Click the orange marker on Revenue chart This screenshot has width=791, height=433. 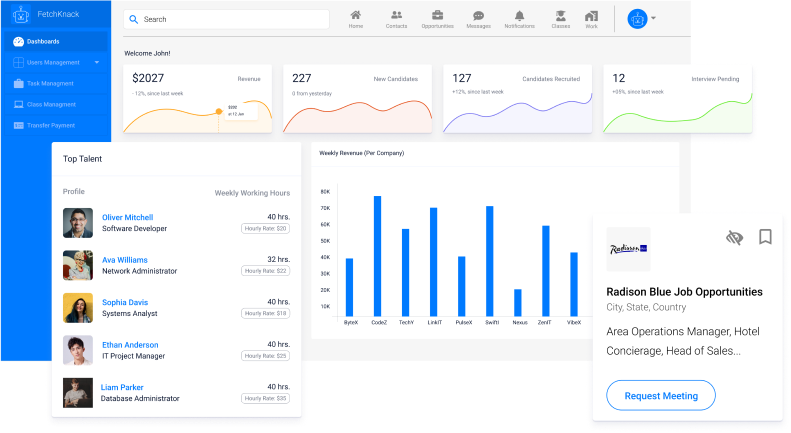pyautogui.click(x=219, y=111)
